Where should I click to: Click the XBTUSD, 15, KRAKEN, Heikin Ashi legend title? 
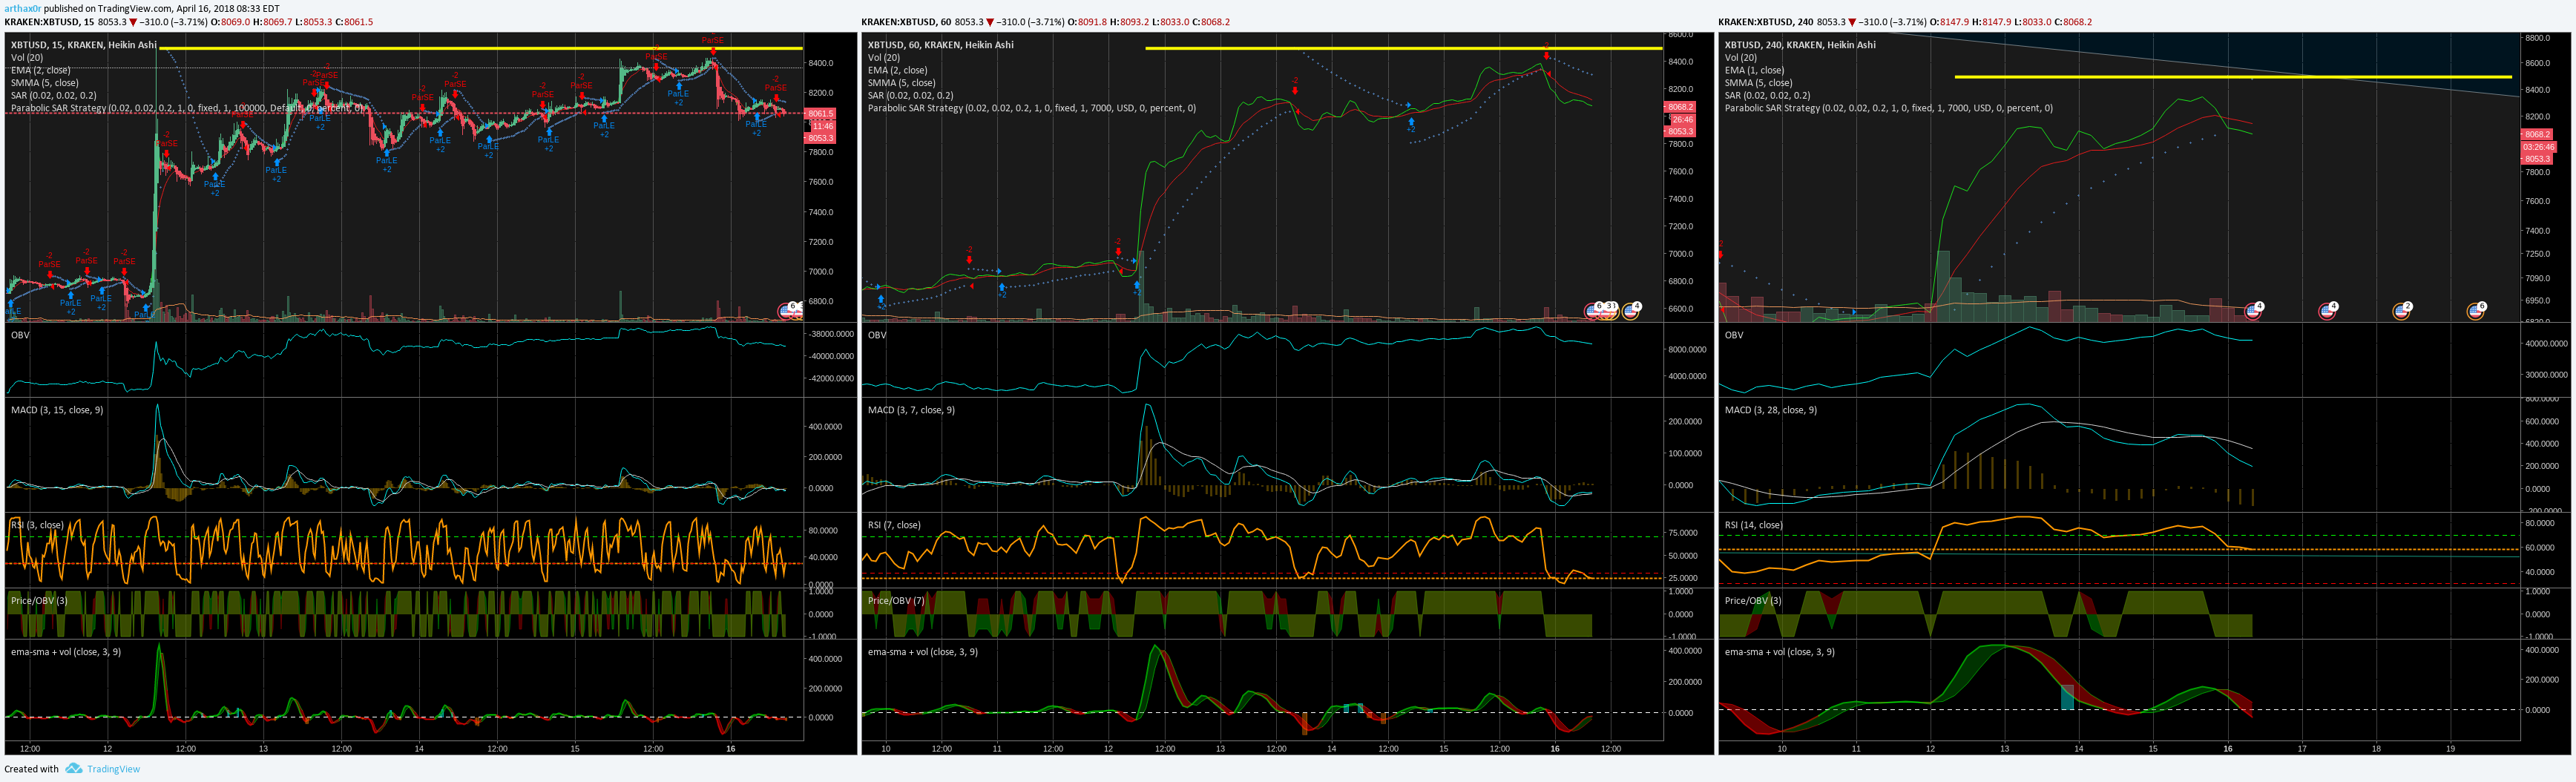click(84, 45)
